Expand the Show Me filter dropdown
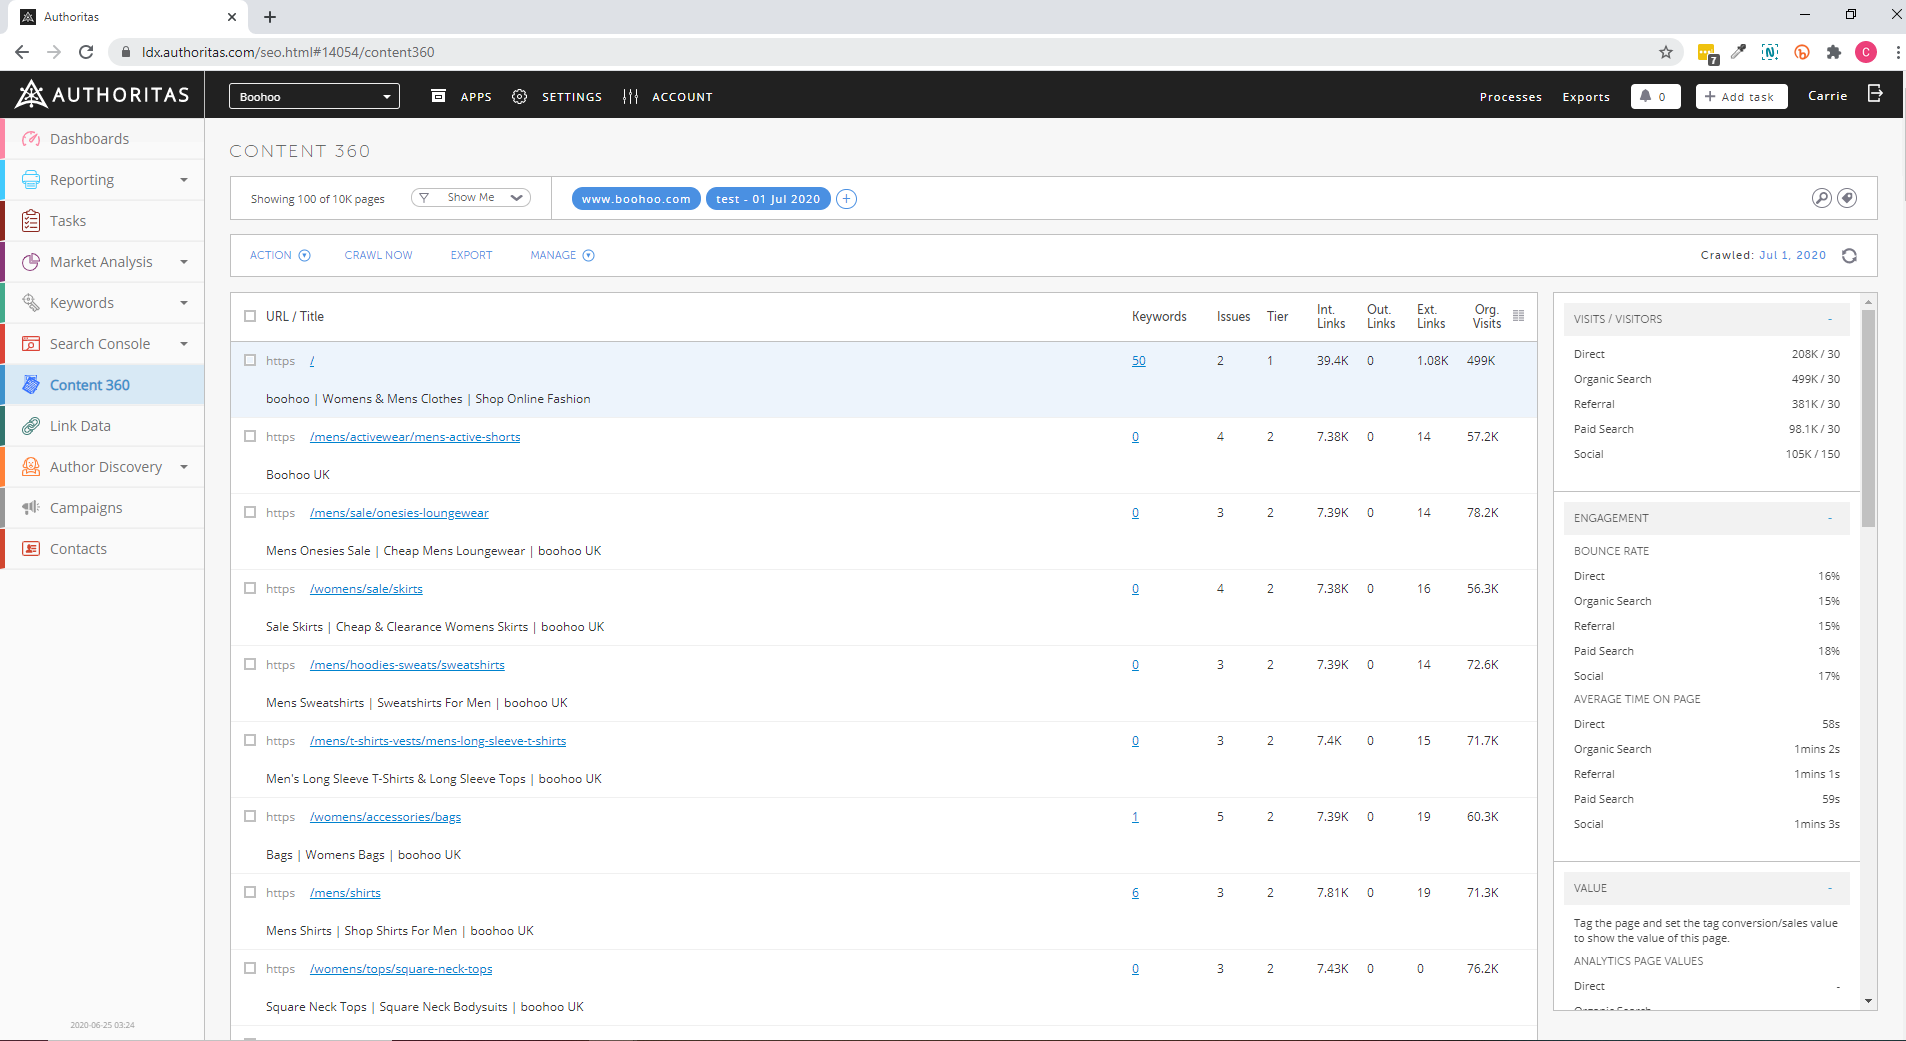The width and height of the screenshot is (1906, 1041). (x=471, y=198)
